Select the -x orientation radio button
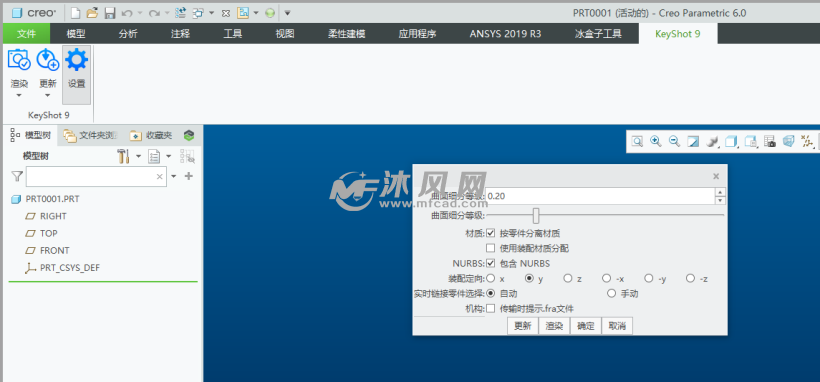The width and height of the screenshot is (820, 382). 607,278
